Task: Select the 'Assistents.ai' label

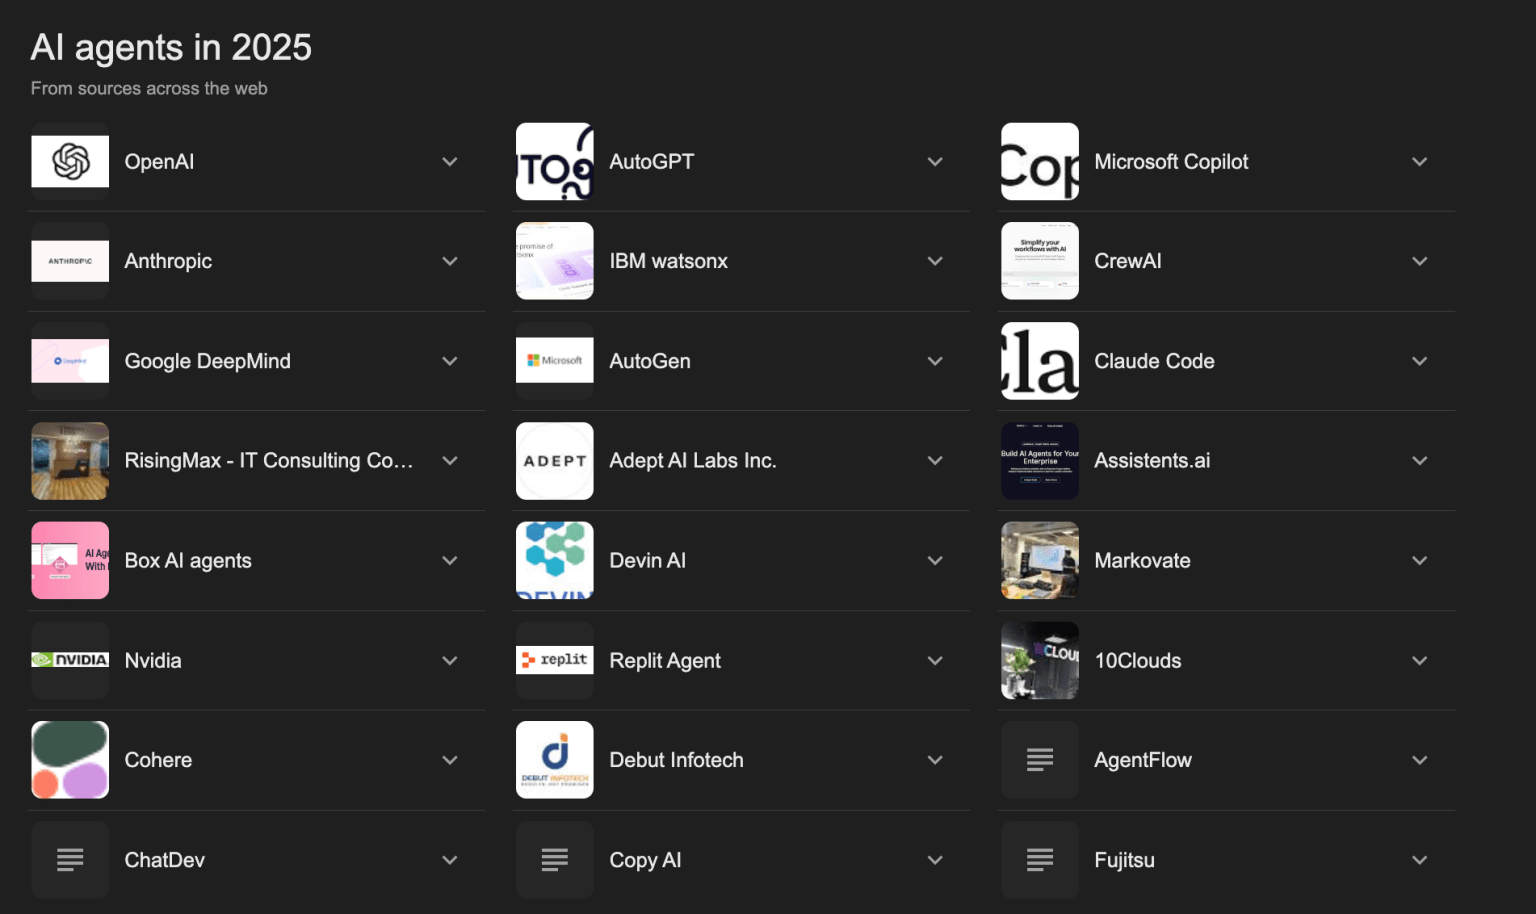Action: 1152,461
